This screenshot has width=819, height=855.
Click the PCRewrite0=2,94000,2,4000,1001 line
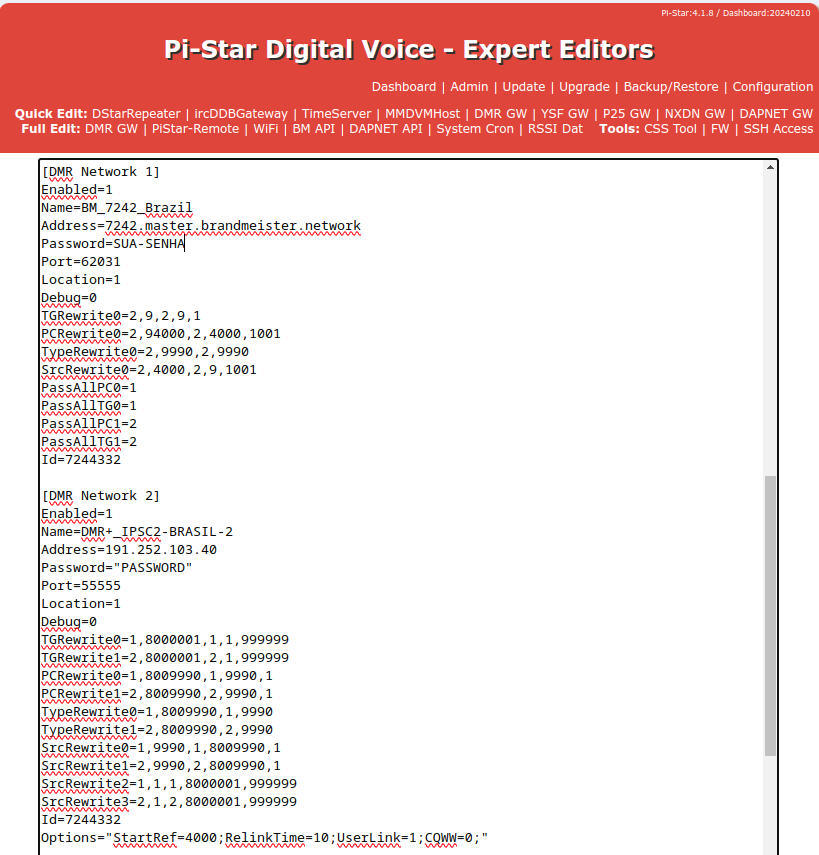pos(161,334)
